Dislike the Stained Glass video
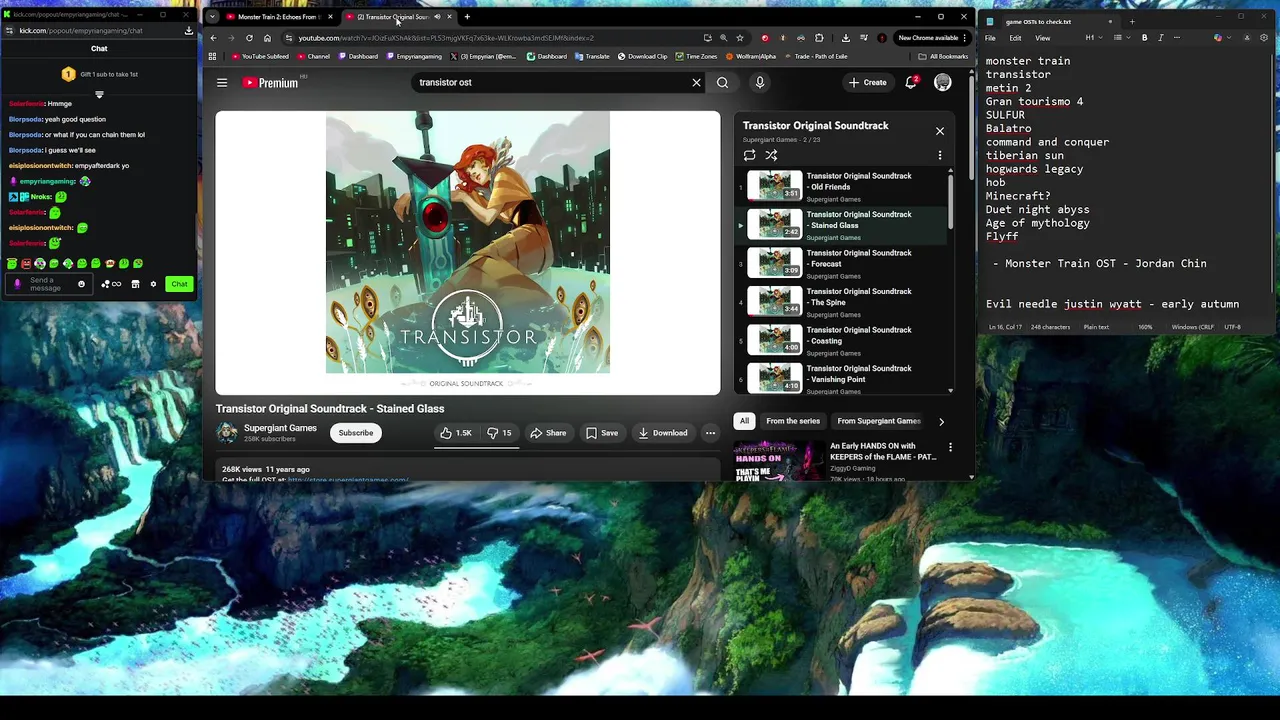The width and height of the screenshot is (1280, 720). point(499,433)
